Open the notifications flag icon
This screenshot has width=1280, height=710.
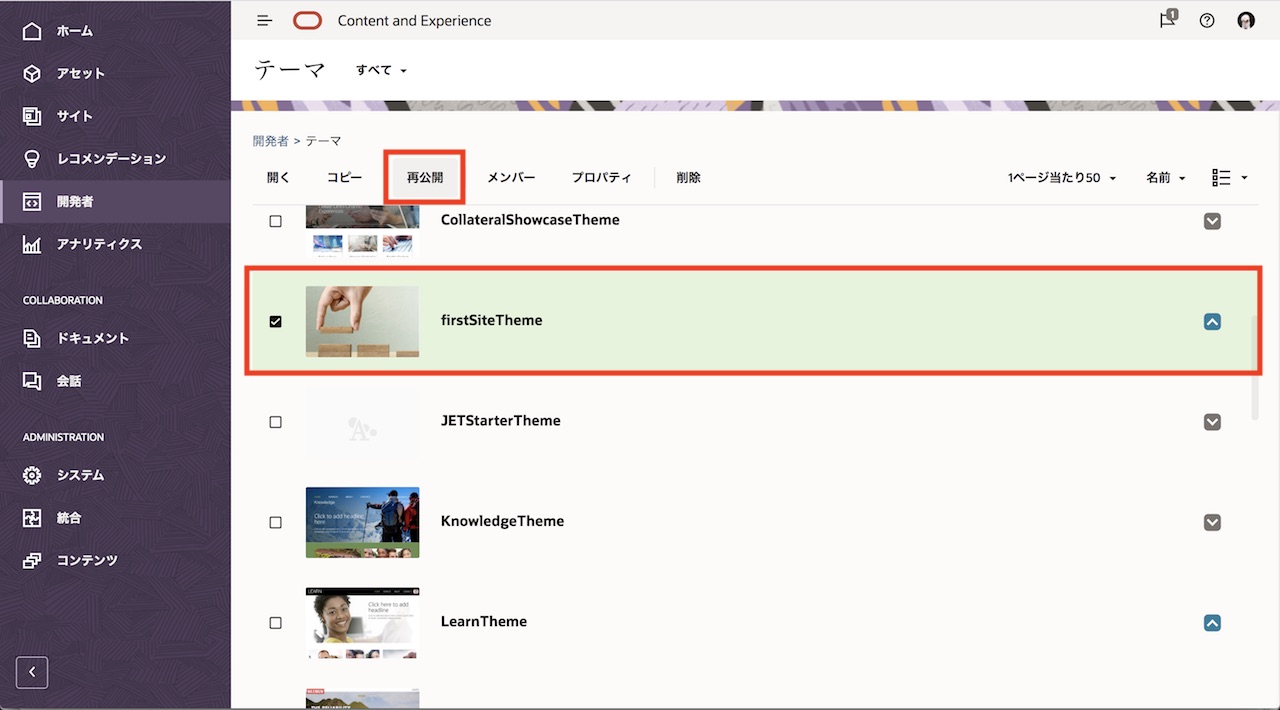1167,20
